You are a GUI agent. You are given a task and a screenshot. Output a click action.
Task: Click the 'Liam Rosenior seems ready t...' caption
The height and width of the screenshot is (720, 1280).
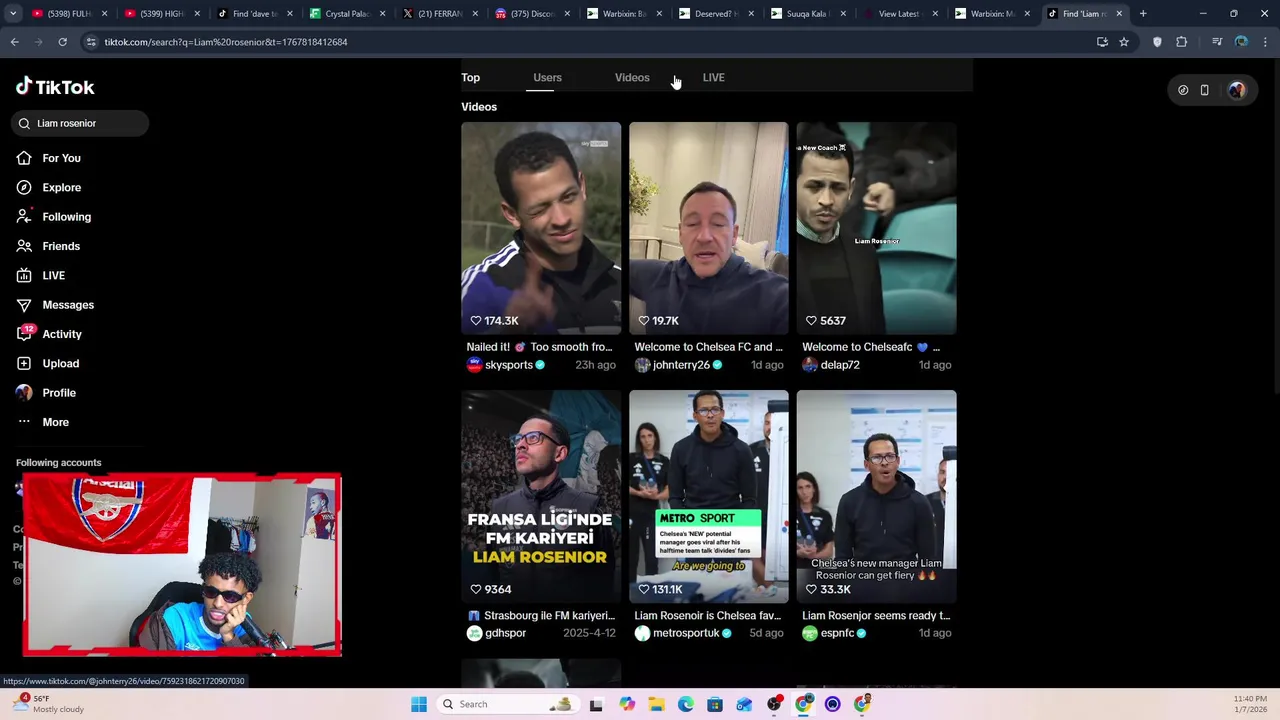pos(876,616)
